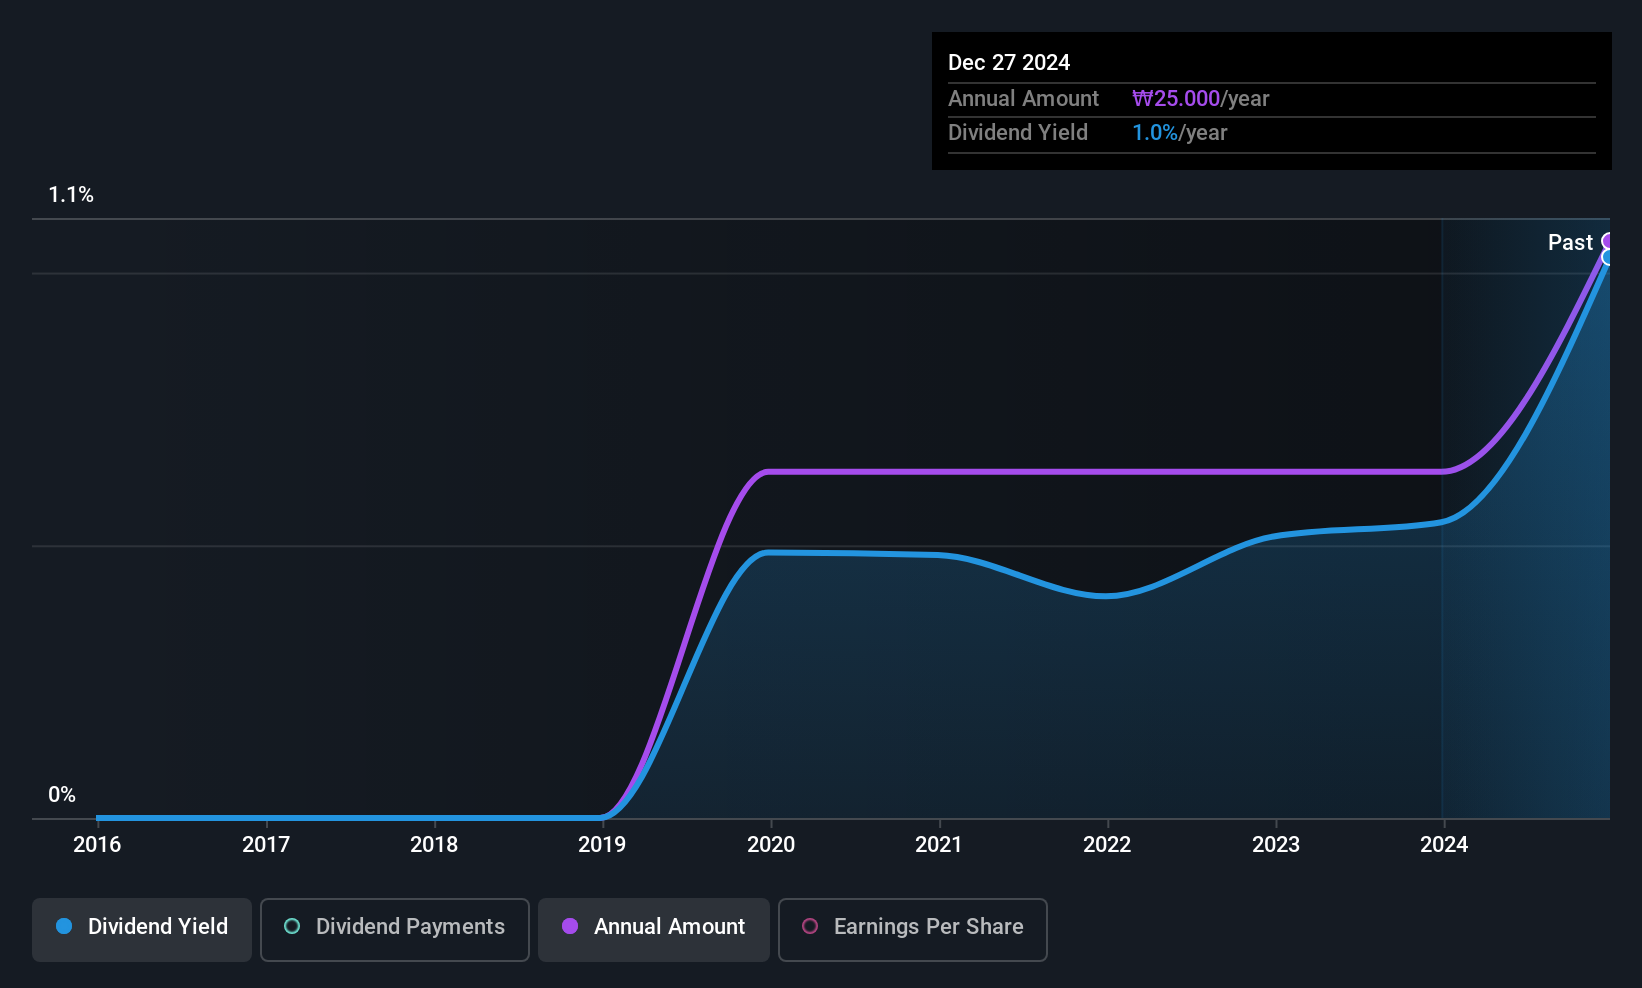Select the blue Dividend Yield endpoint marker

(x=1608, y=257)
